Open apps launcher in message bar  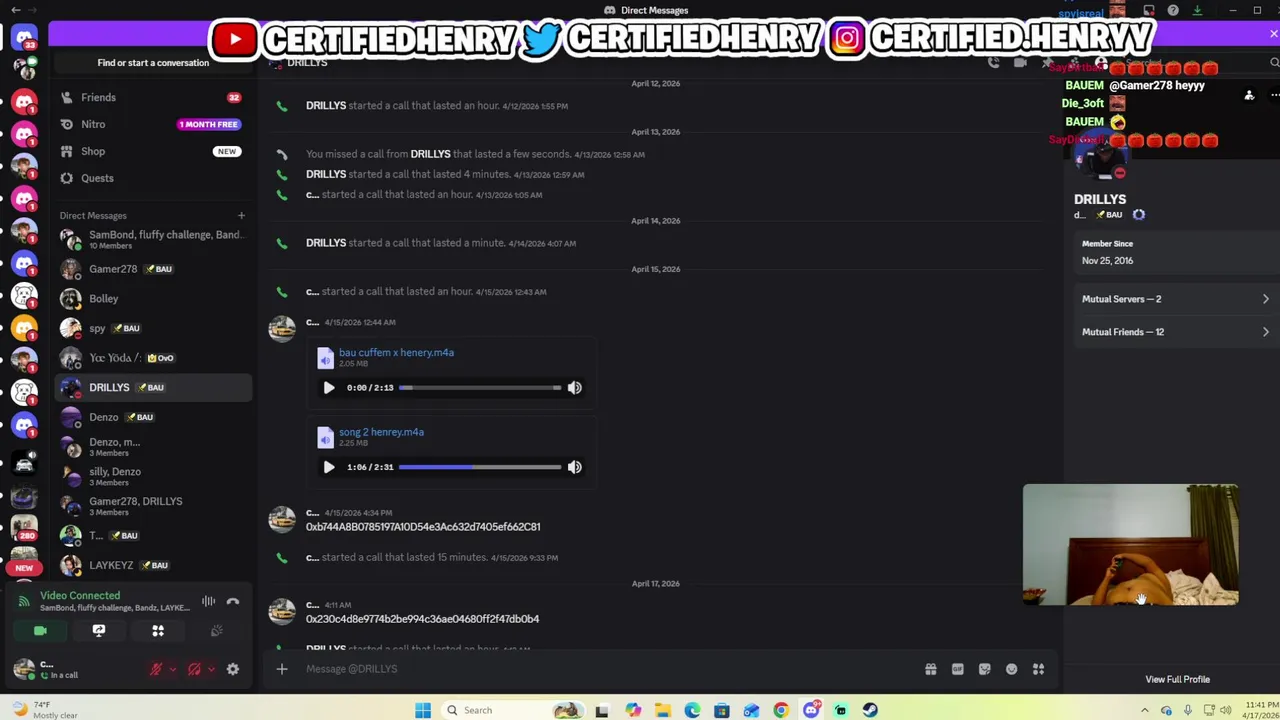tap(1038, 669)
